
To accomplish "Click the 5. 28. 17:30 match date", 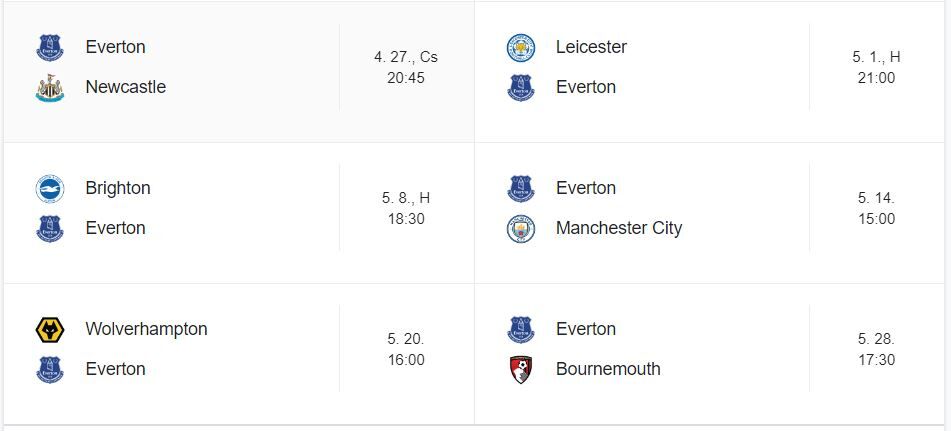I will [x=876, y=349].
